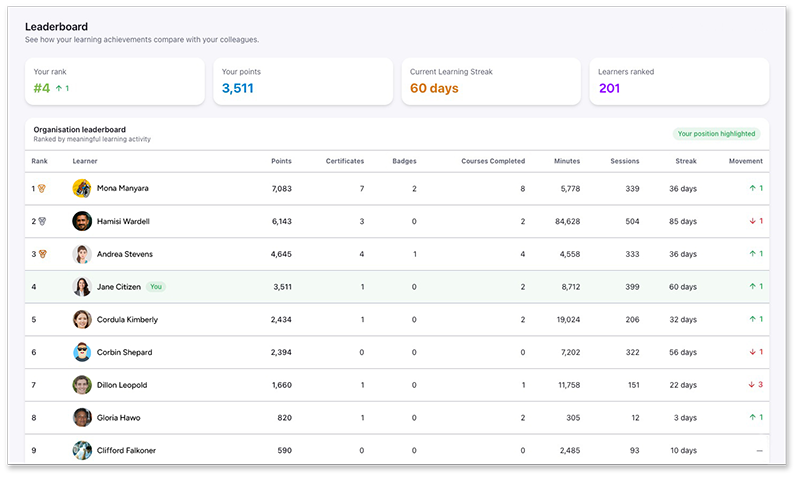Screen dimensions: 800x478
Task: Select the name Corbin Shepard
Action: tap(124, 352)
